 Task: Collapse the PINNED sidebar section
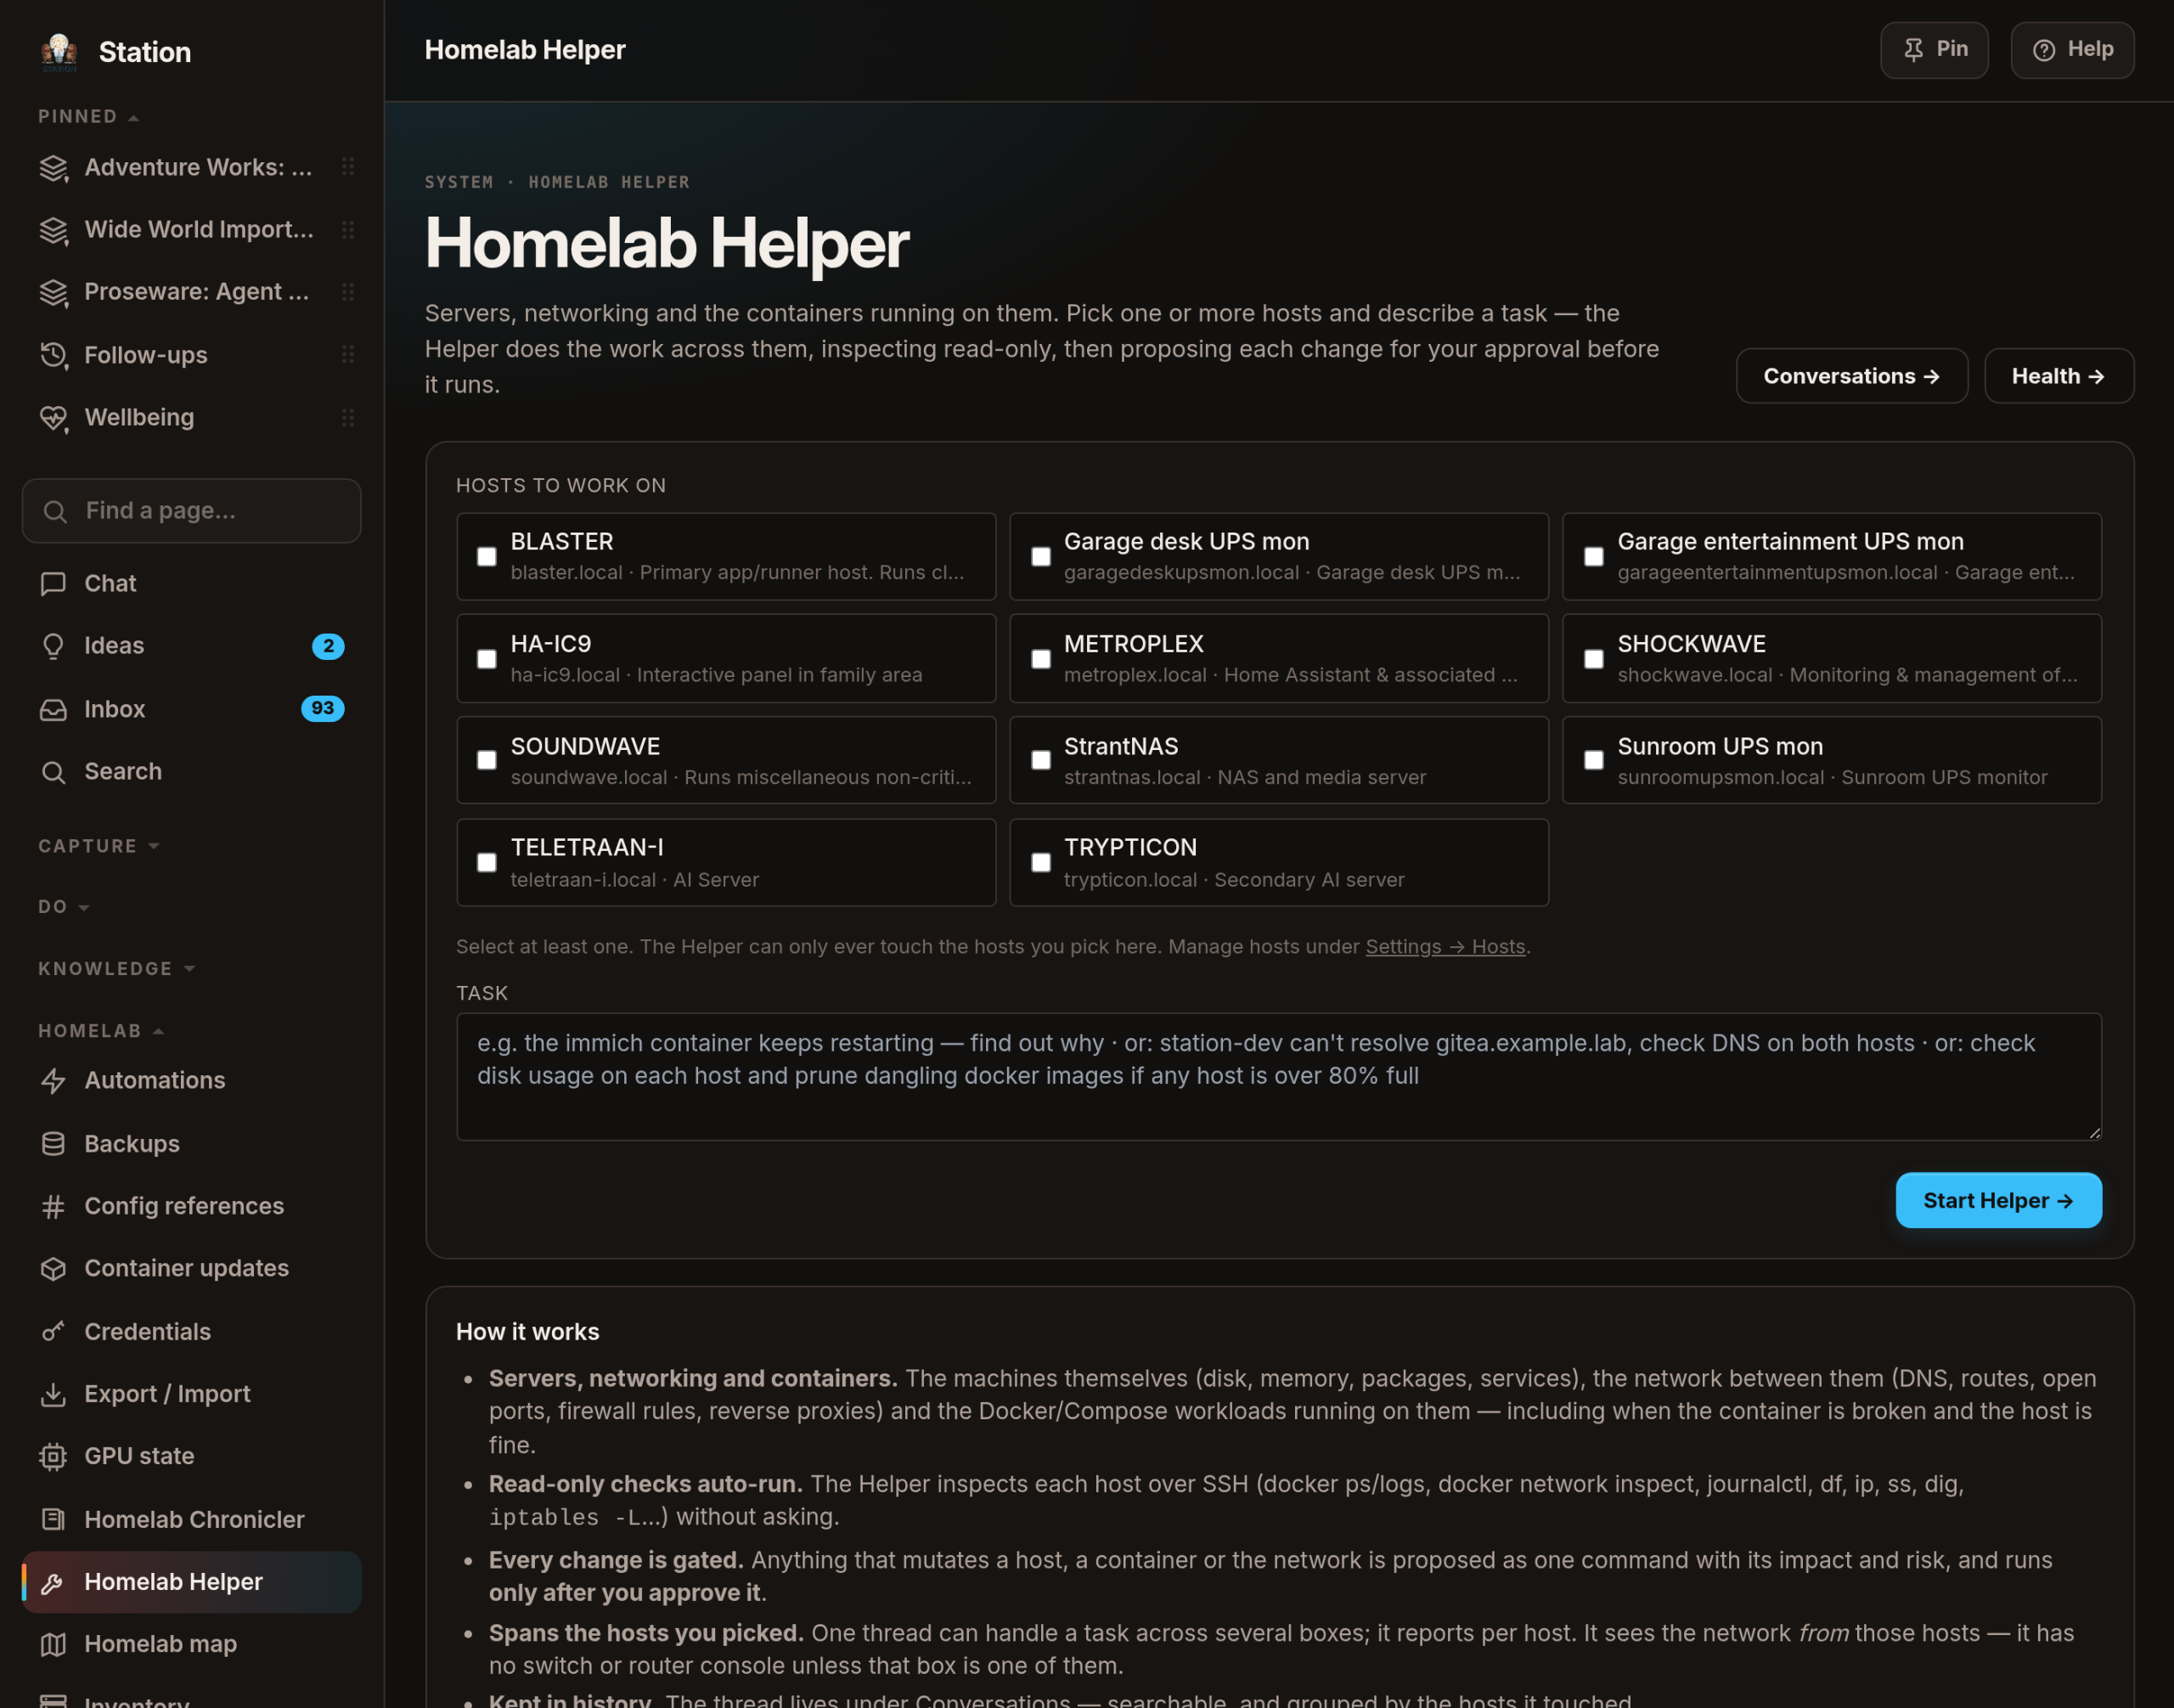88,117
